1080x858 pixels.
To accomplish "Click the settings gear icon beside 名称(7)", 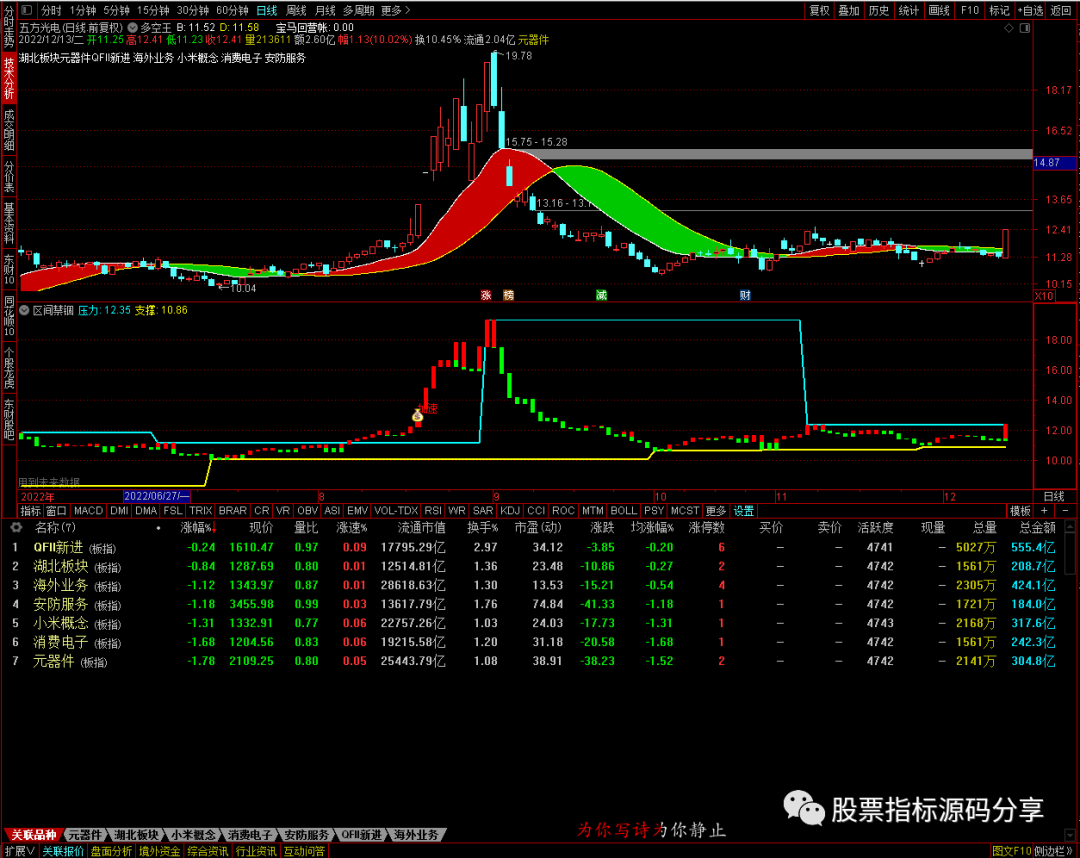I will [x=16, y=527].
